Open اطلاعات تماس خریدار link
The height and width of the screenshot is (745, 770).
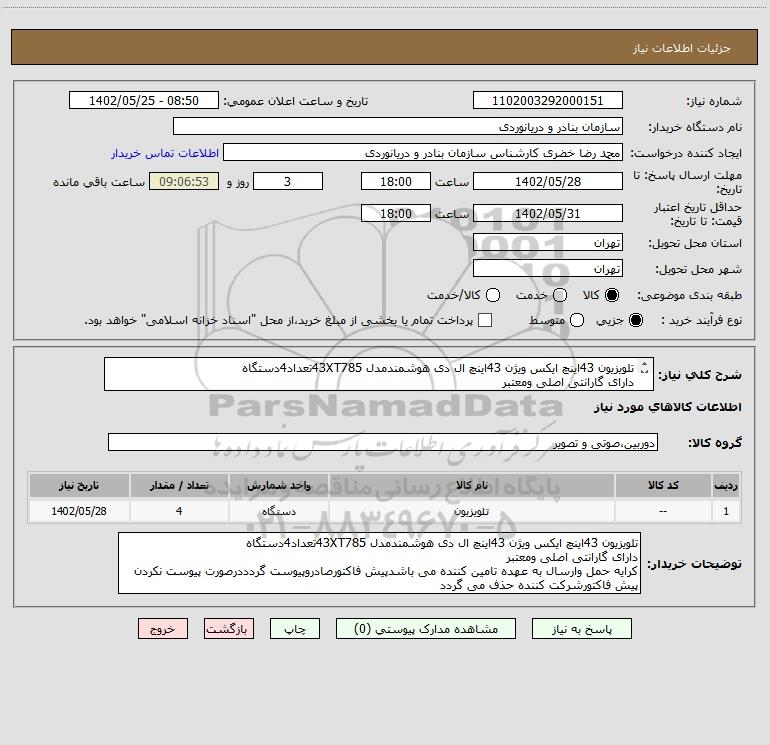coord(156,154)
